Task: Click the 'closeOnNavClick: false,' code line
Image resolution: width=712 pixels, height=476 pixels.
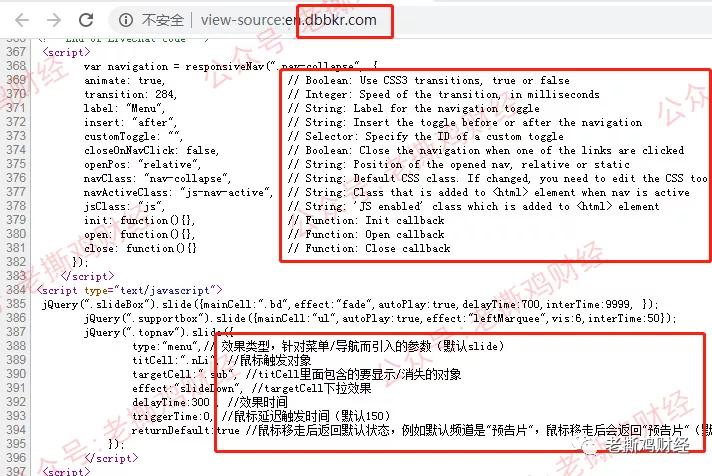Action: 151,151
